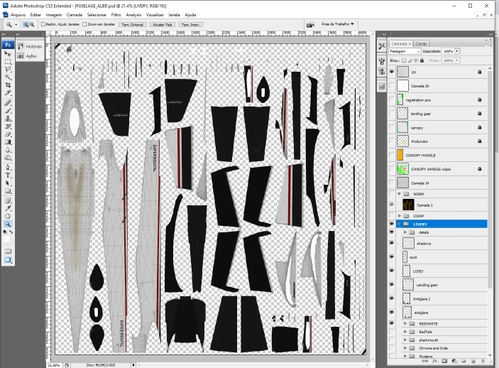Select the Rectangular Marquee tool
This screenshot has width=499, height=368.
[x=8, y=62]
